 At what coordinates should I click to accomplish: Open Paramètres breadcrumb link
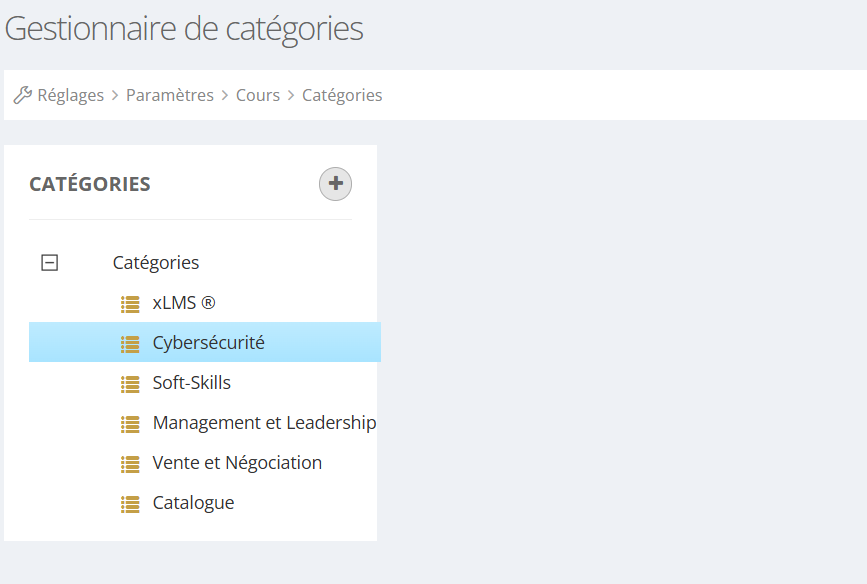(170, 95)
